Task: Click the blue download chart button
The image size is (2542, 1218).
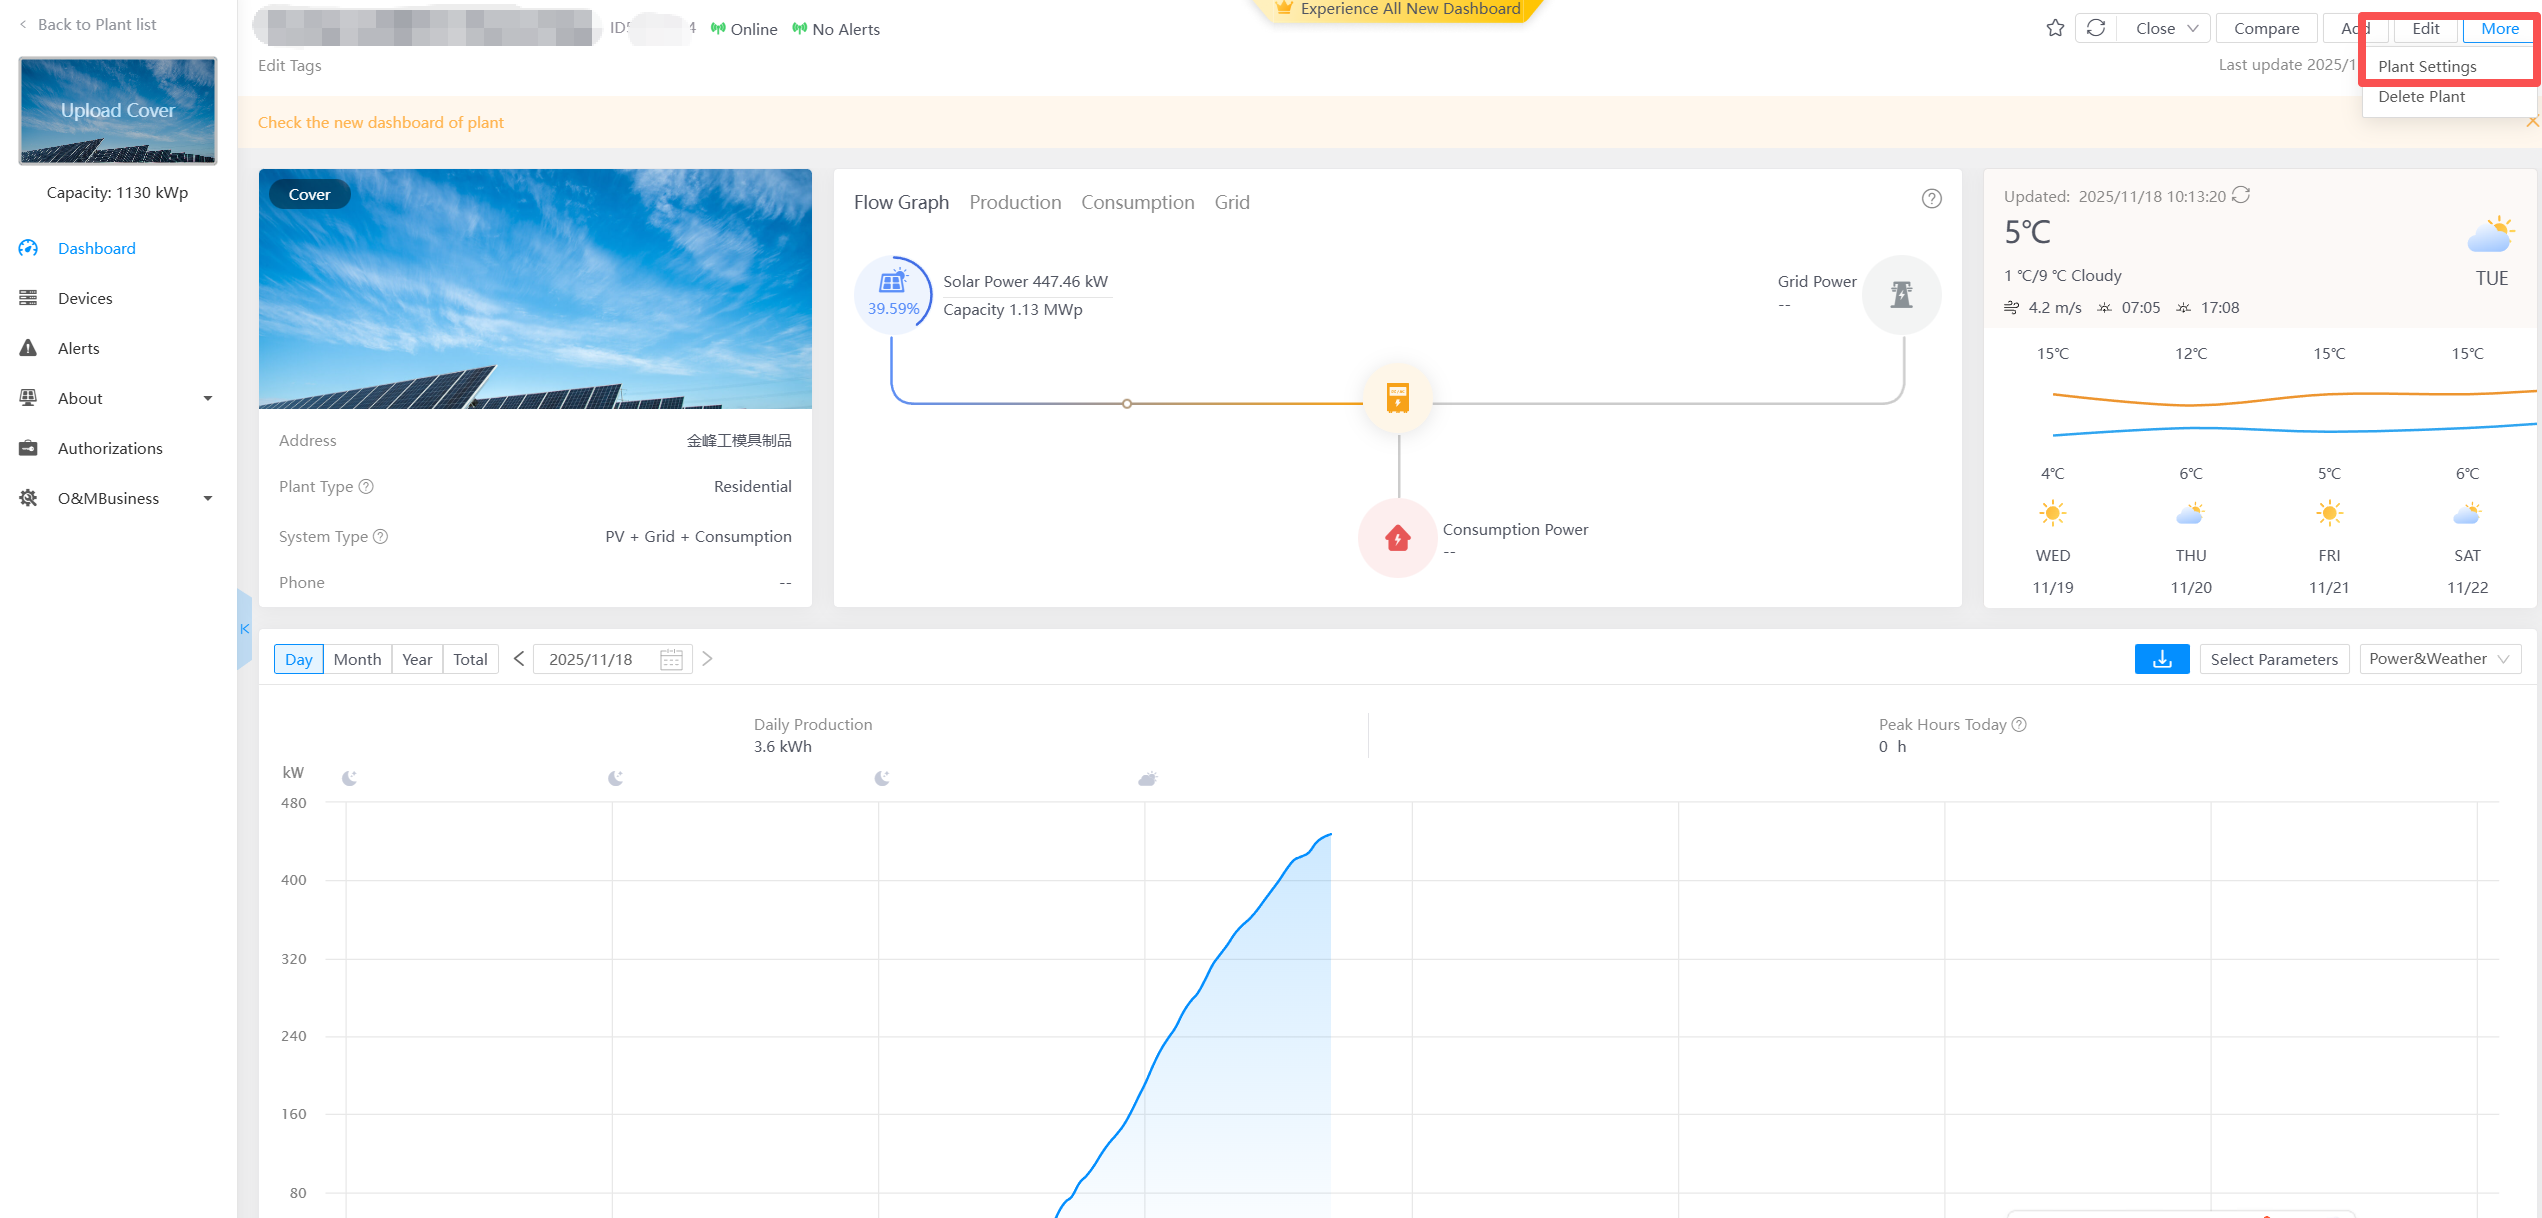Action: point(2161,659)
